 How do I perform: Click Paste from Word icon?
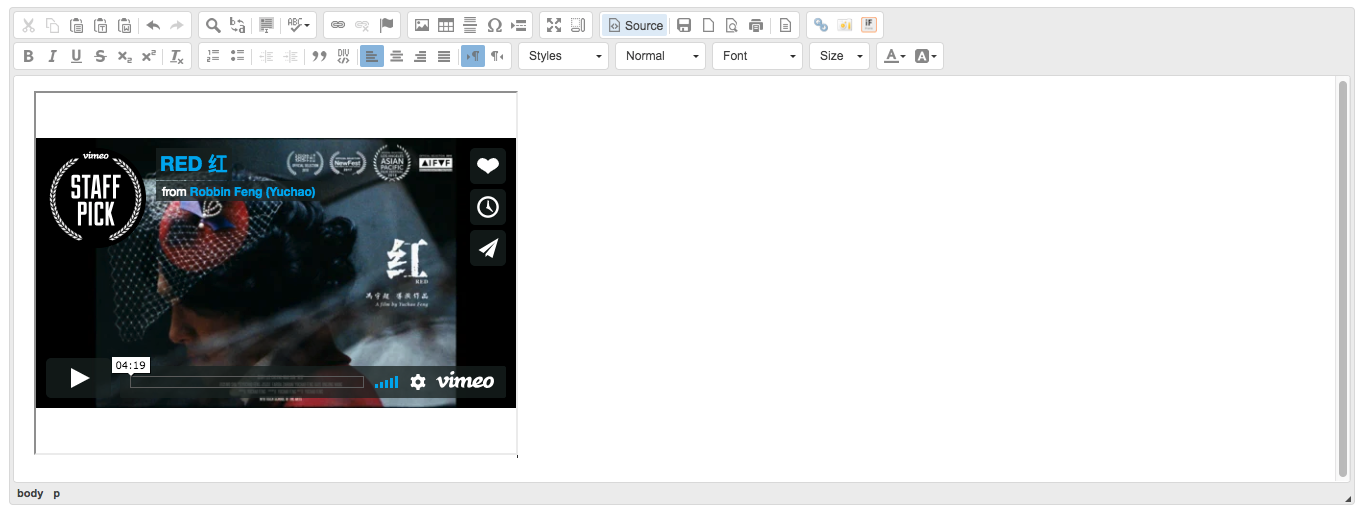pyautogui.click(x=125, y=25)
